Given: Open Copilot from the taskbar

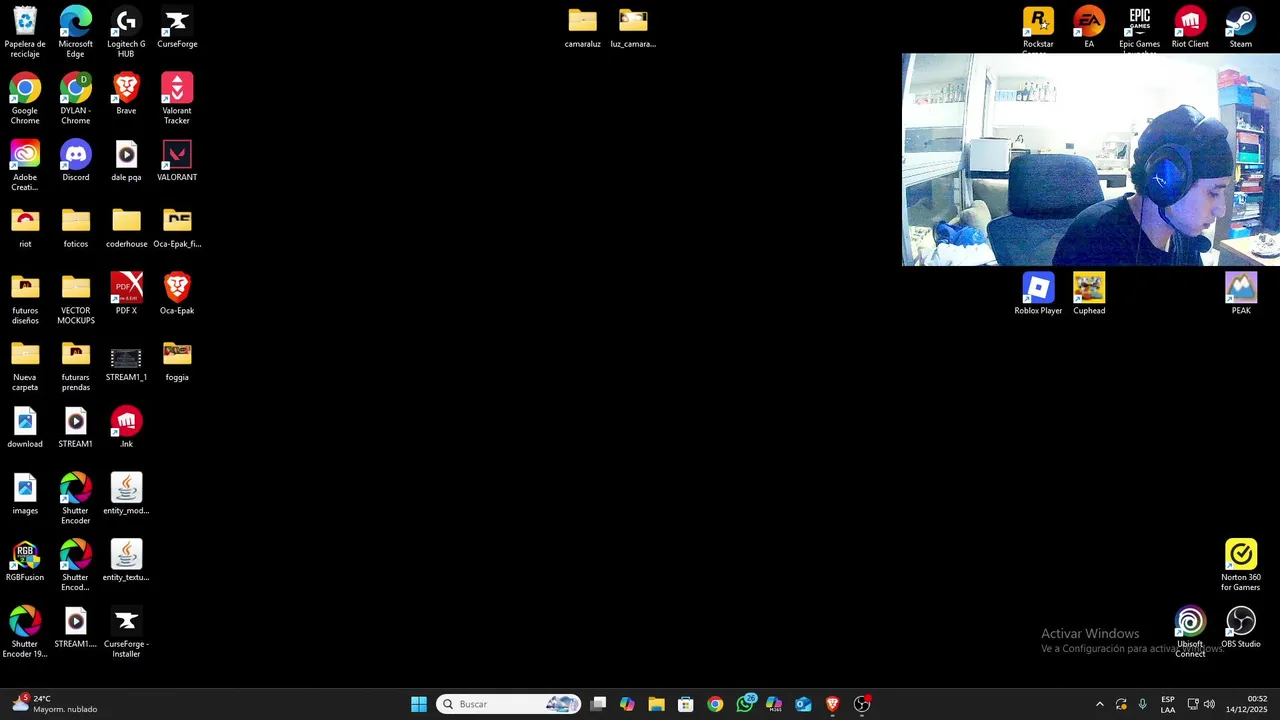Looking at the screenshot, I should (x=627, y=704).
